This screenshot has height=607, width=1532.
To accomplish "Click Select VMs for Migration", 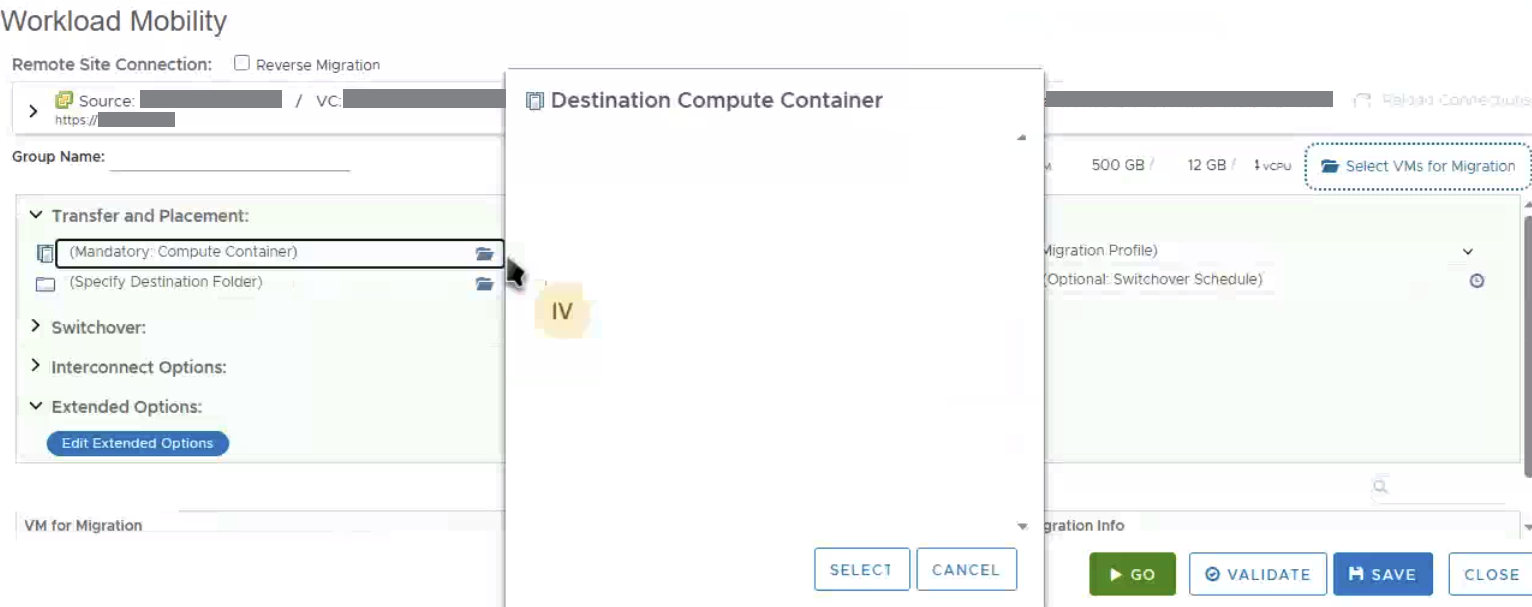I will (x=1418, y=166).
